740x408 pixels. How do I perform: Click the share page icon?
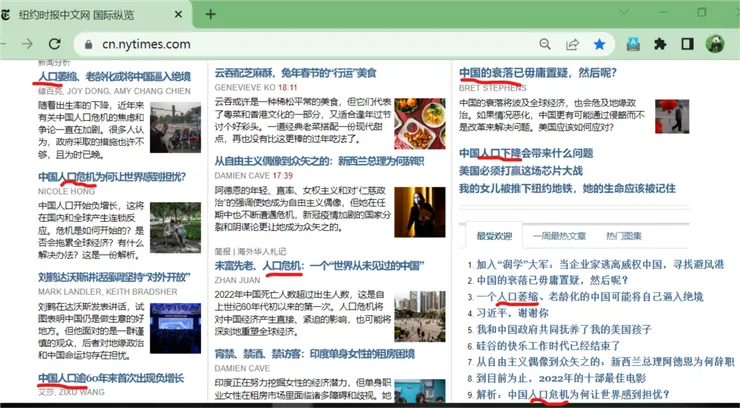tap(572, 44)
